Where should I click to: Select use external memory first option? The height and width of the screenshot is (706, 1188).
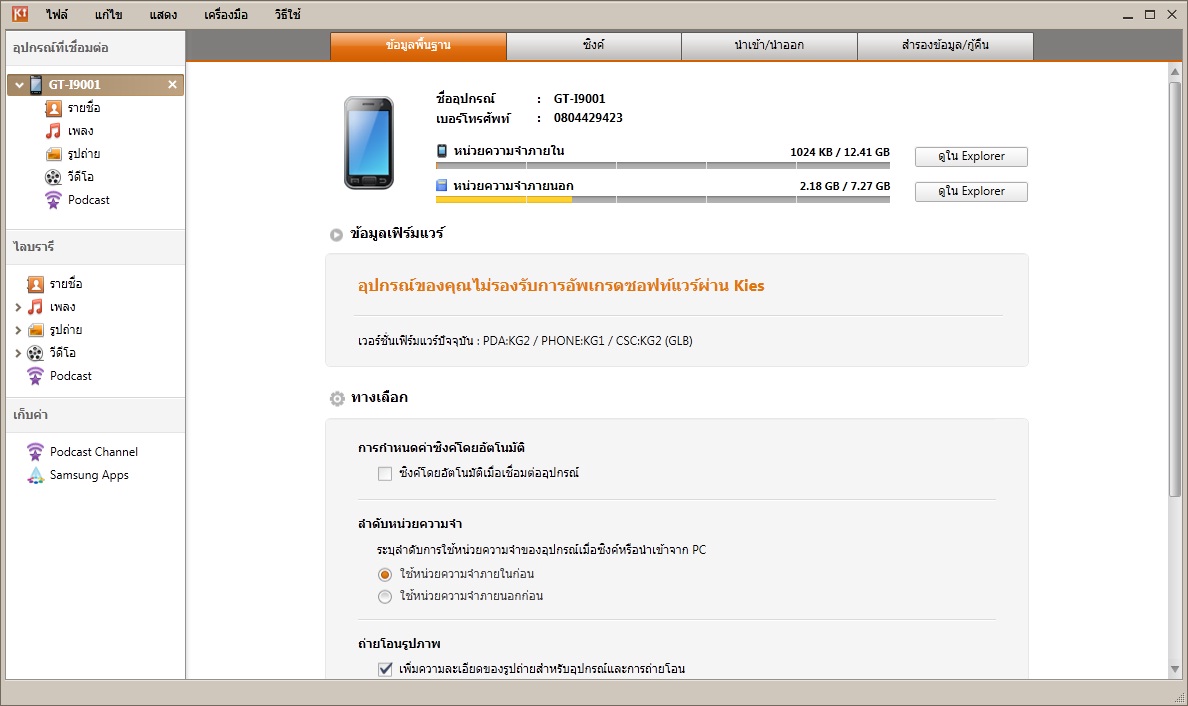(385, 596)
